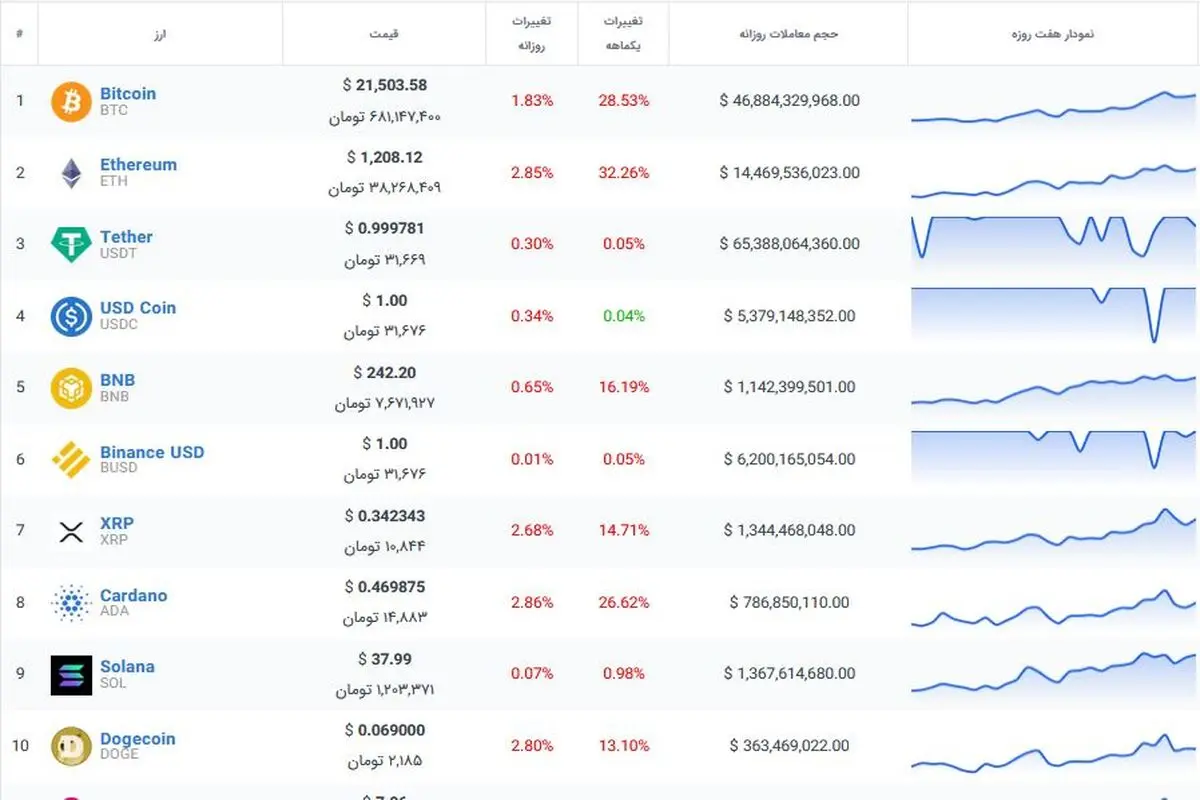The height and width of the screenshot is (800, 1200).
Task: Open the Cardano coin link
Action: 134,595
